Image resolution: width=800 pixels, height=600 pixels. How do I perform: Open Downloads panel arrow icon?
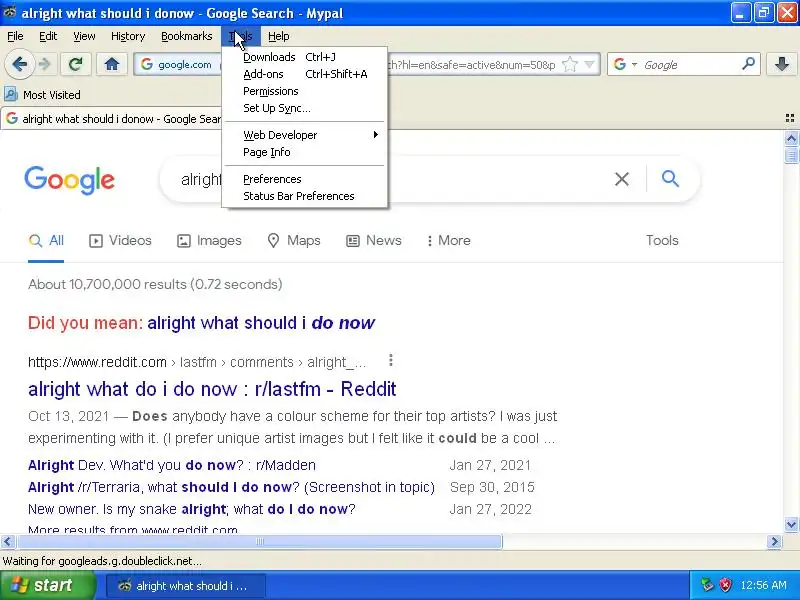[x=782, y=64]
